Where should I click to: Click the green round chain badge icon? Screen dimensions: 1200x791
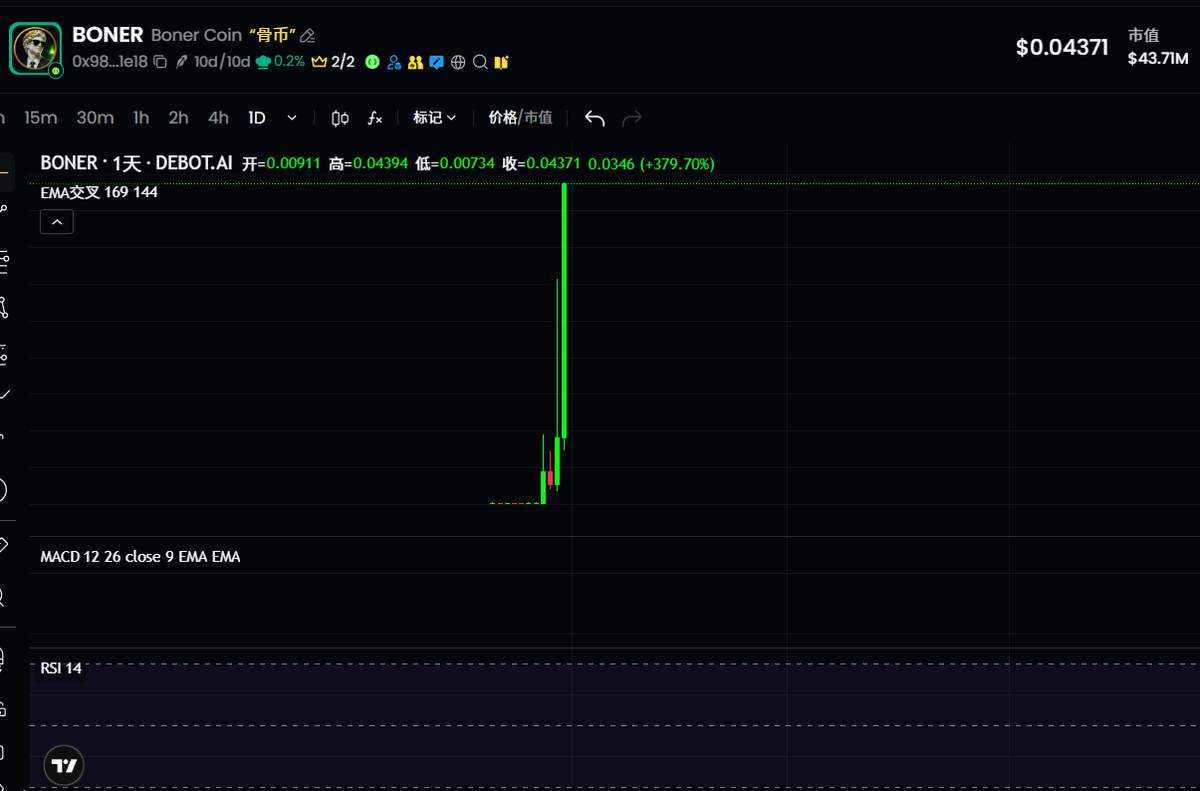[372, 62]
